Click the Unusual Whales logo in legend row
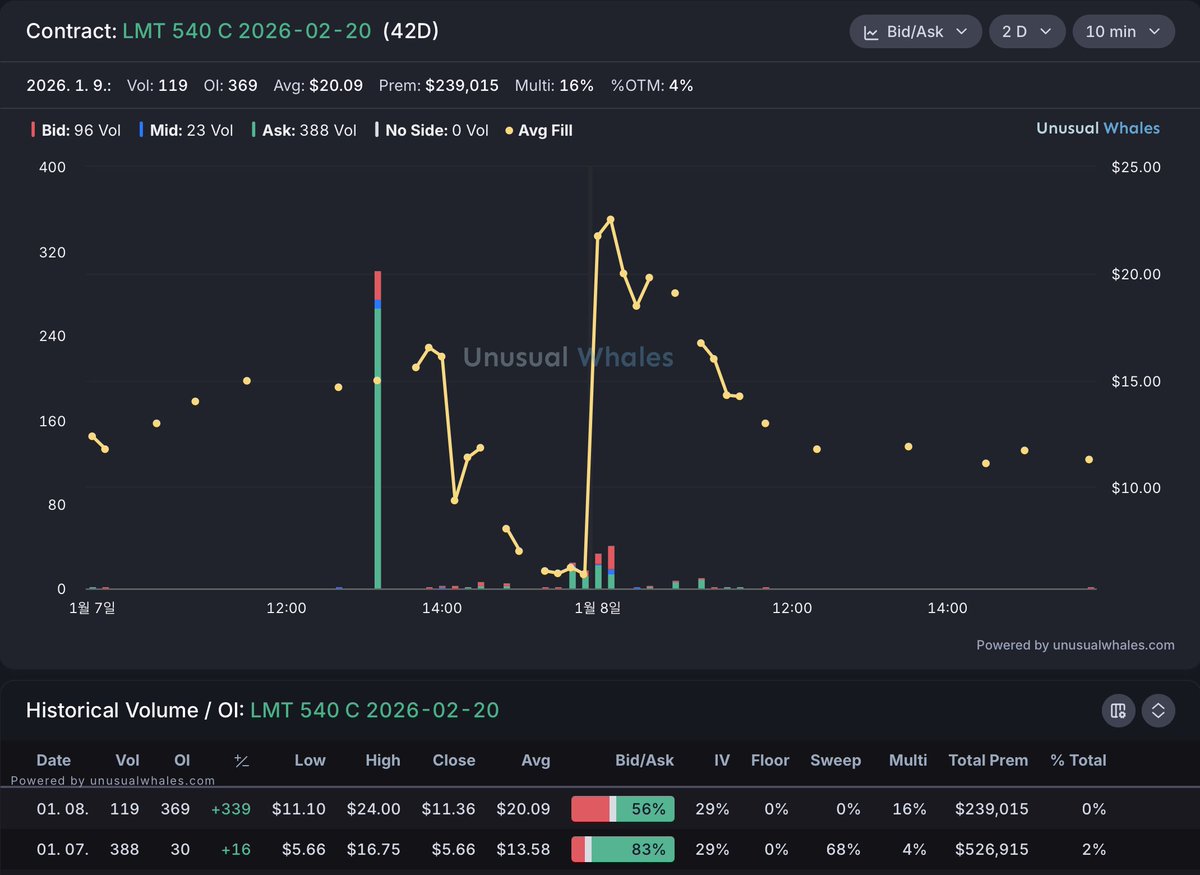The width and height of the screenshot is (1200, 875). [x=1098, y=128]
